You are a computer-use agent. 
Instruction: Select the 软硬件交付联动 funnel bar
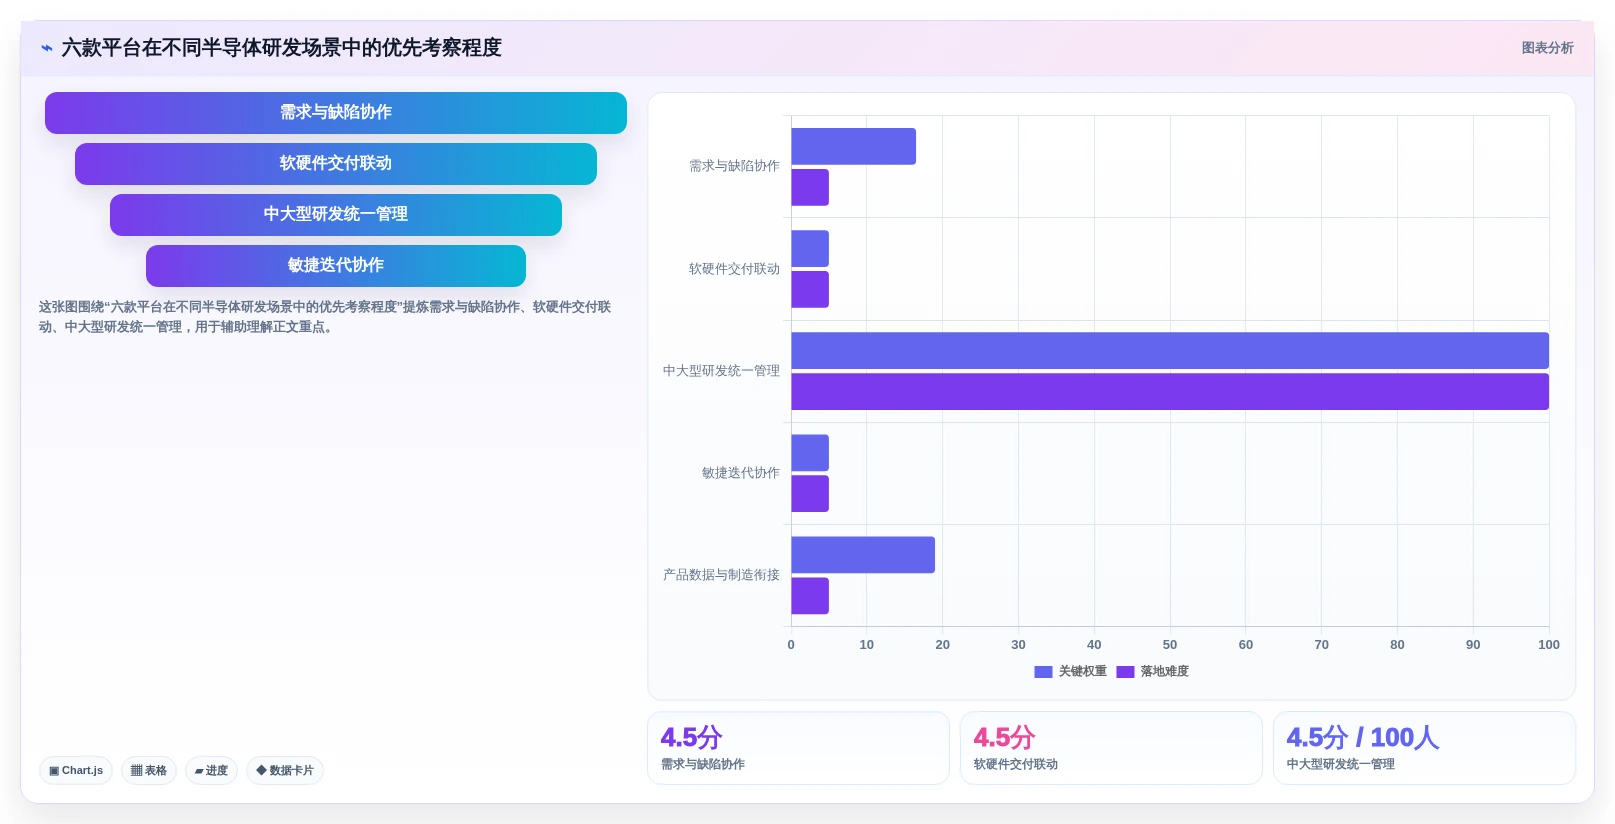click(336, 164)
